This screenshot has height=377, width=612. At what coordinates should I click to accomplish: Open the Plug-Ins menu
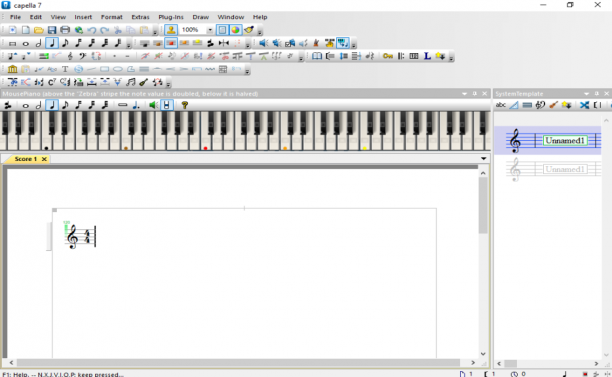pyautogui.click(x=171, y=17)
